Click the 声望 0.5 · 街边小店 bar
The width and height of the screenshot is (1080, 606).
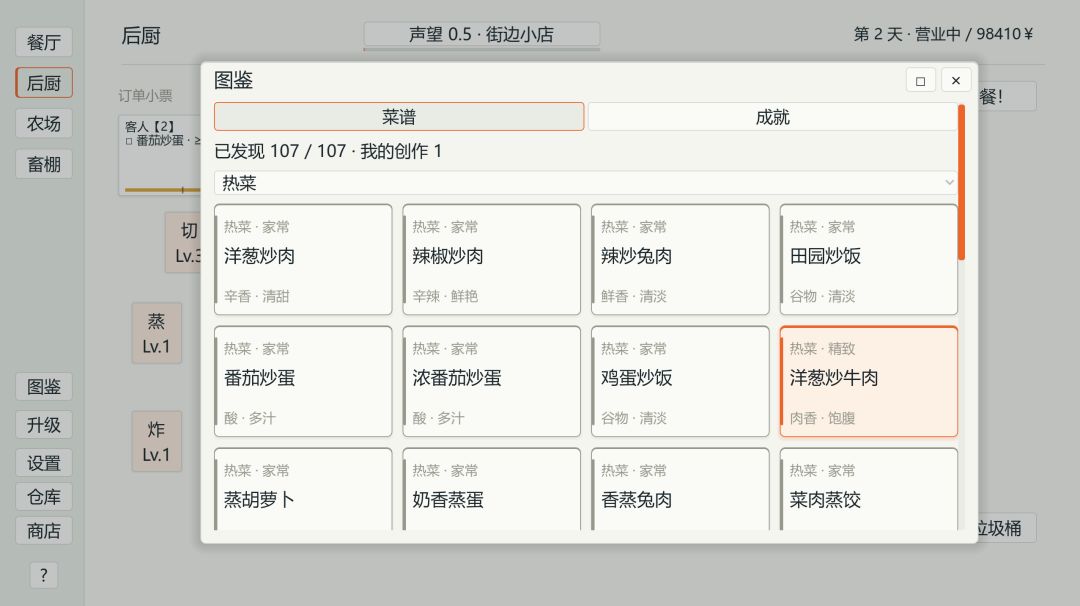pyautogui.click(x=481, y=34)
